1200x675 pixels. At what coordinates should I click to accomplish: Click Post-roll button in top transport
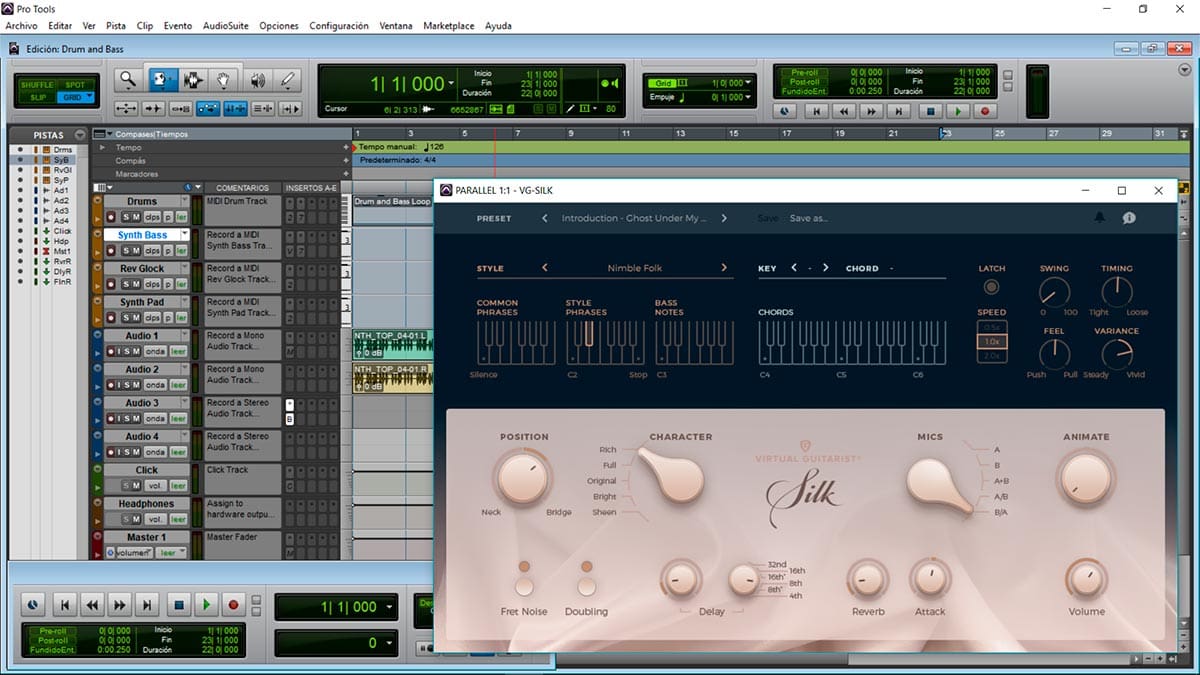point(804,82)
